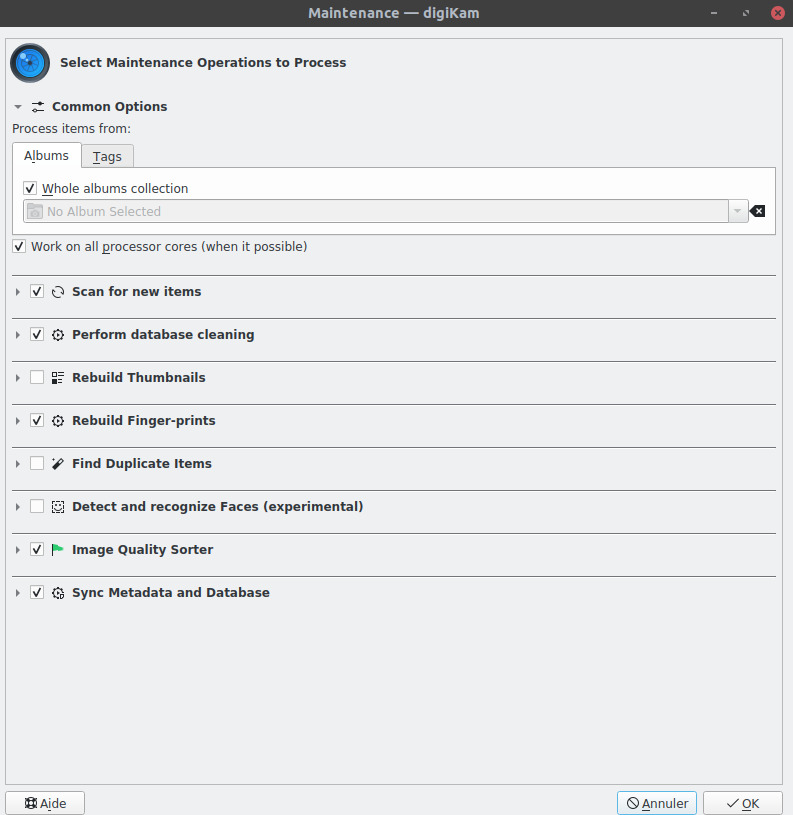Disable Work on all processor cores
This screenshot has width=793, height=815.
19,246
